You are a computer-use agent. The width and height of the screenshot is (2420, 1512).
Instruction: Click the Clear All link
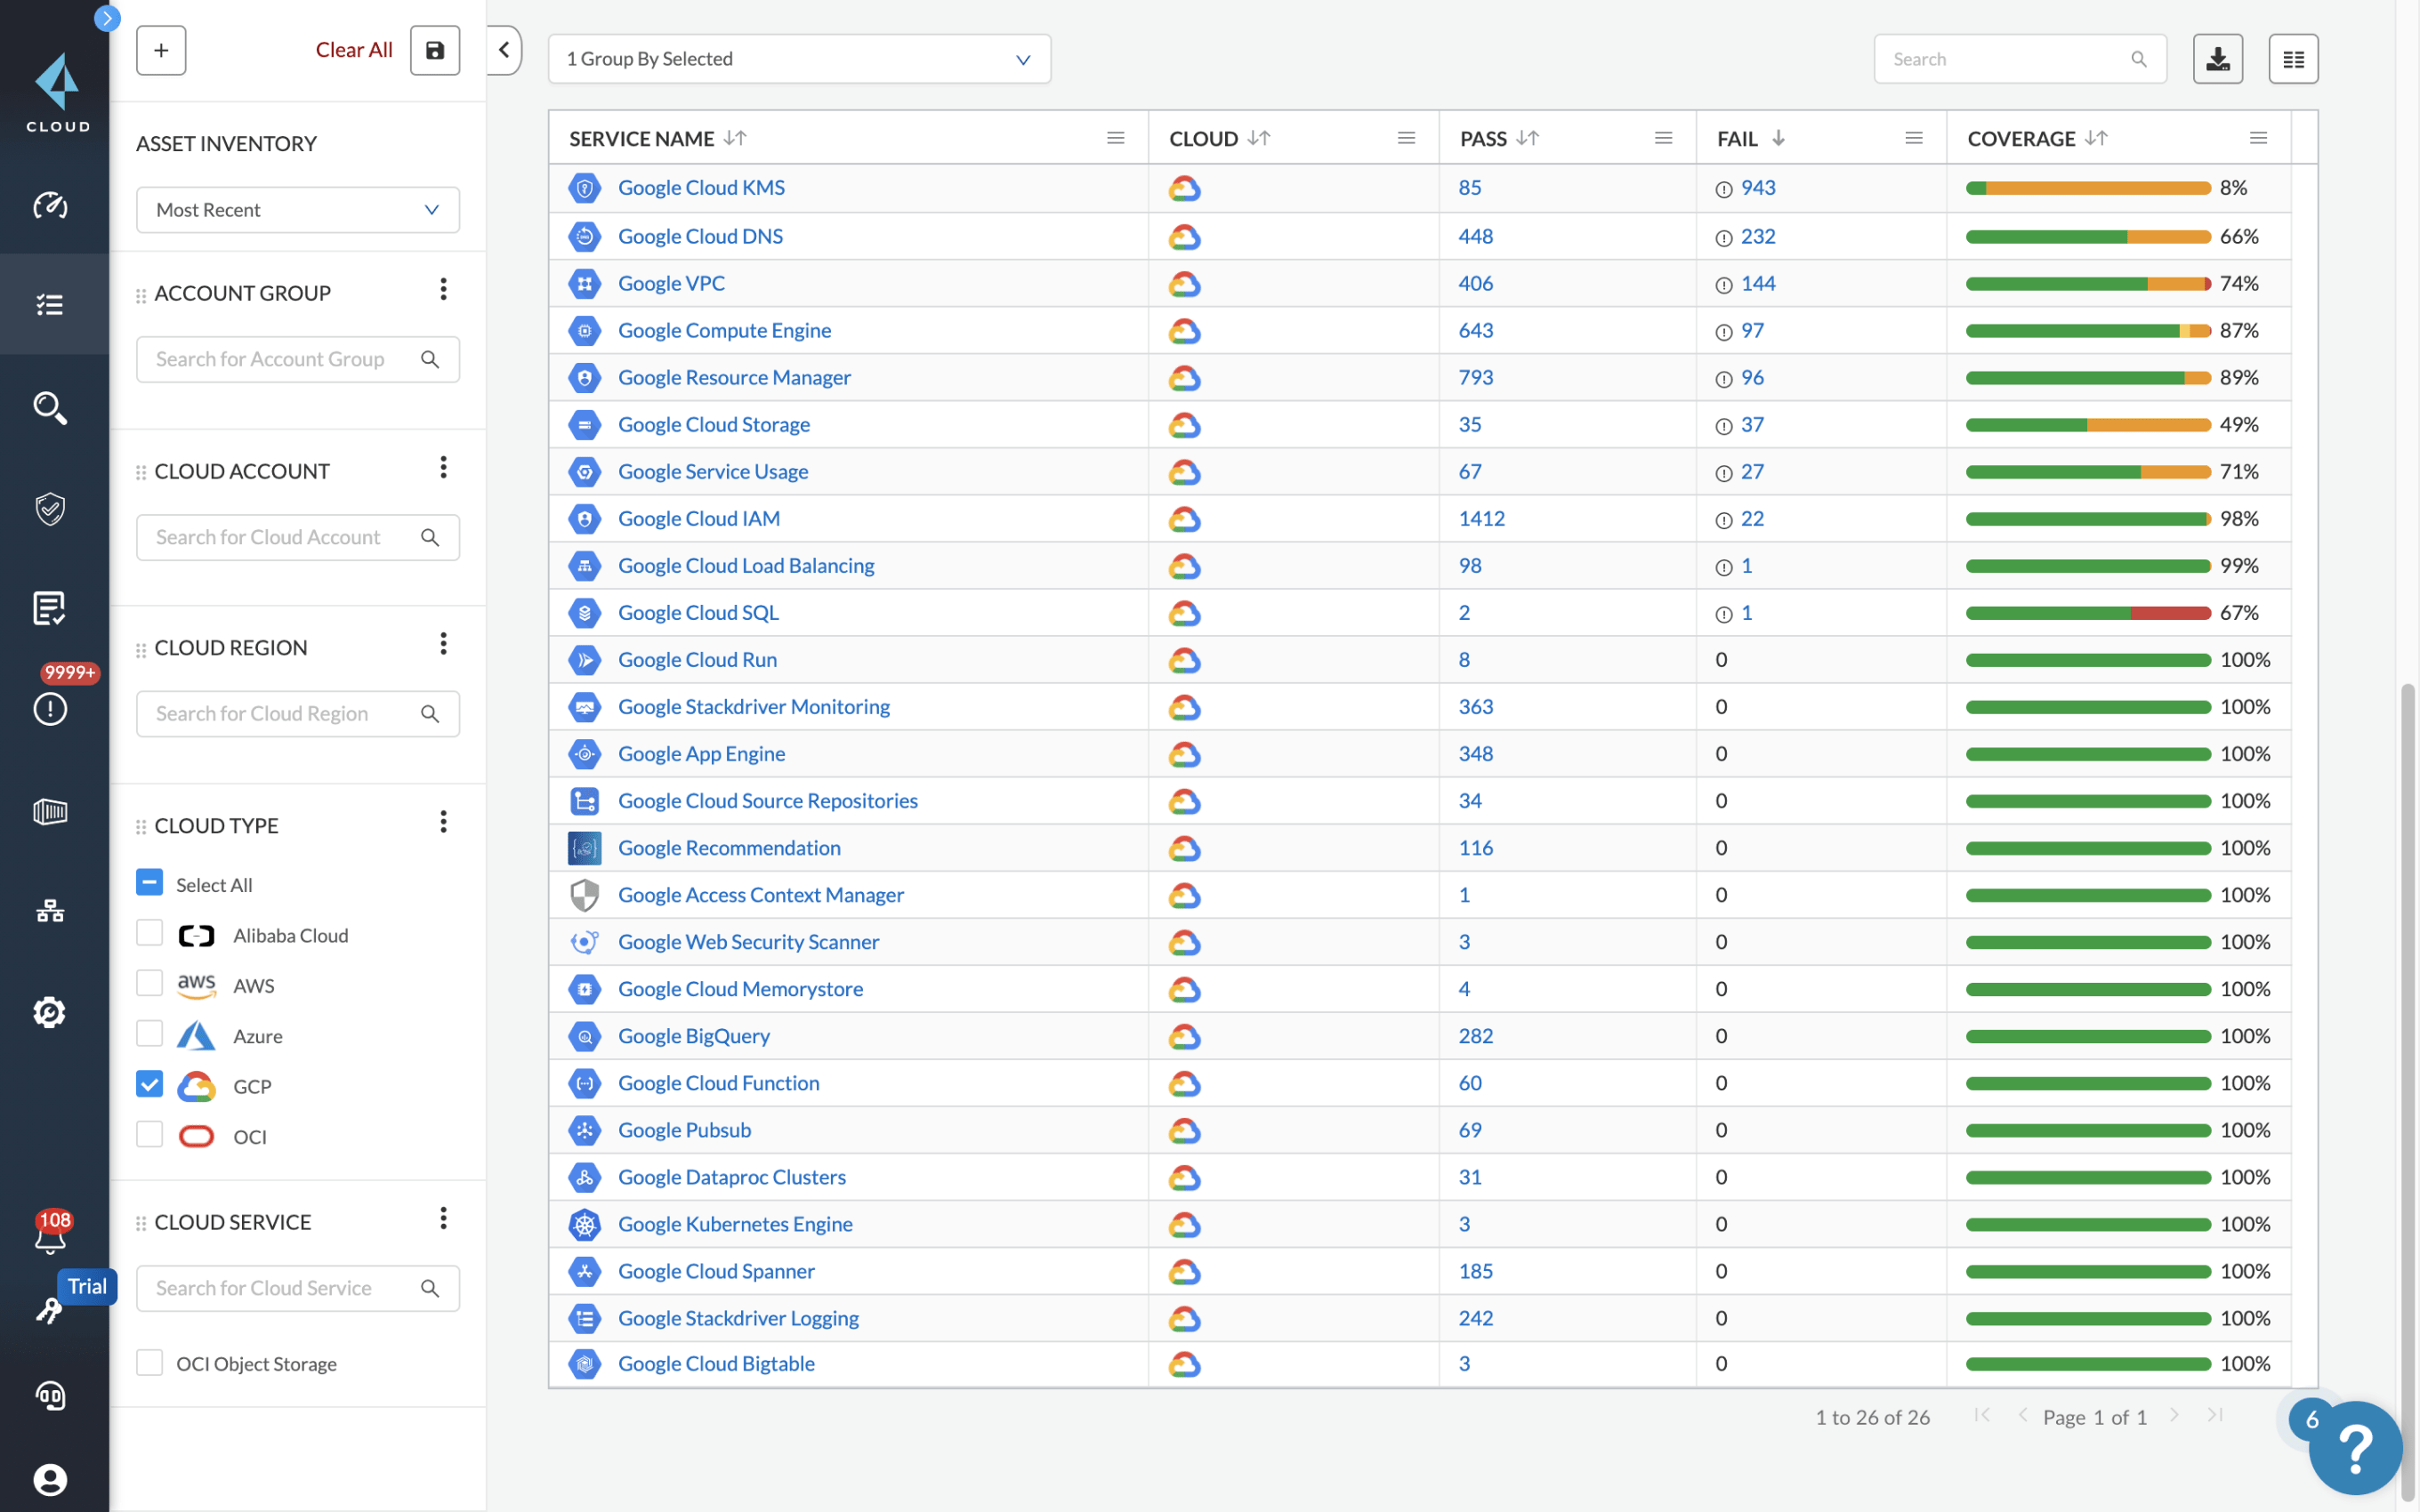point(353,50)
